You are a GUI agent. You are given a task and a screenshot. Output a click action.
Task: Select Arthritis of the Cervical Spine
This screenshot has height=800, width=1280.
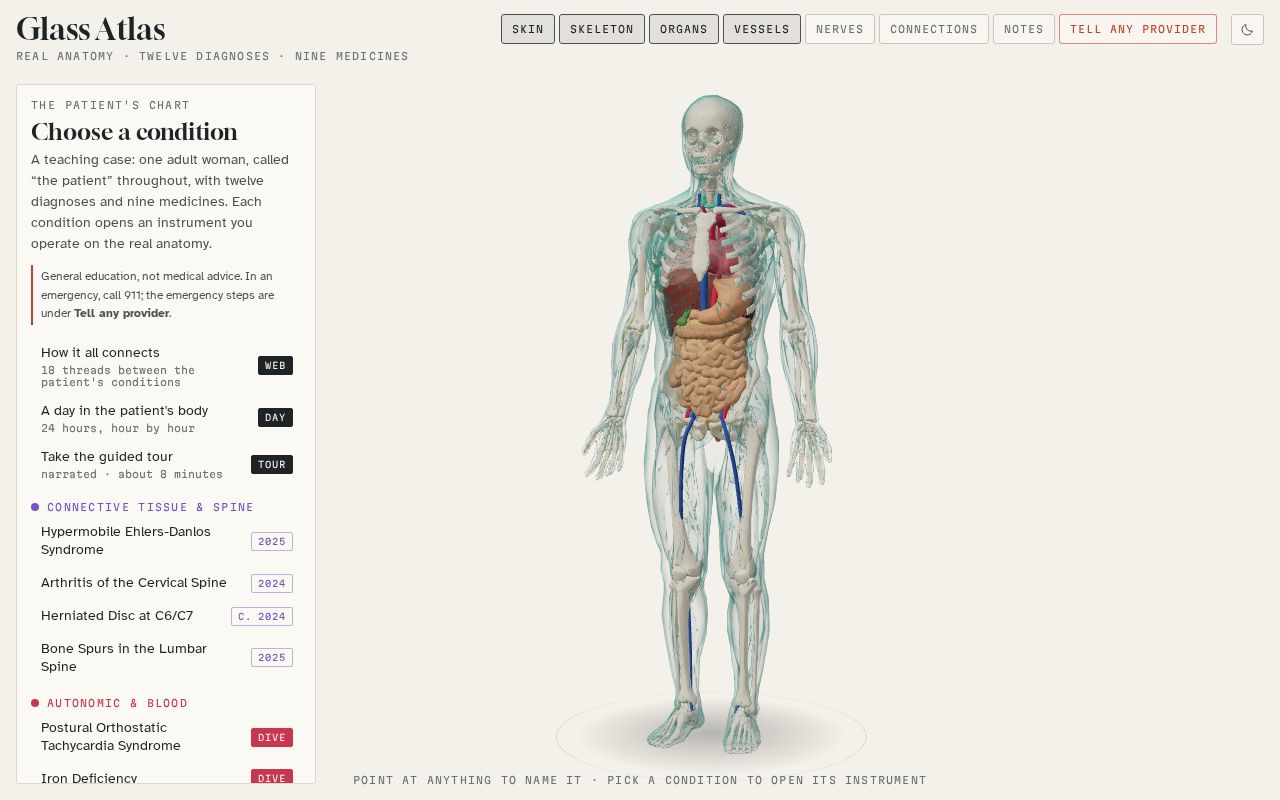tap(166, 583)
